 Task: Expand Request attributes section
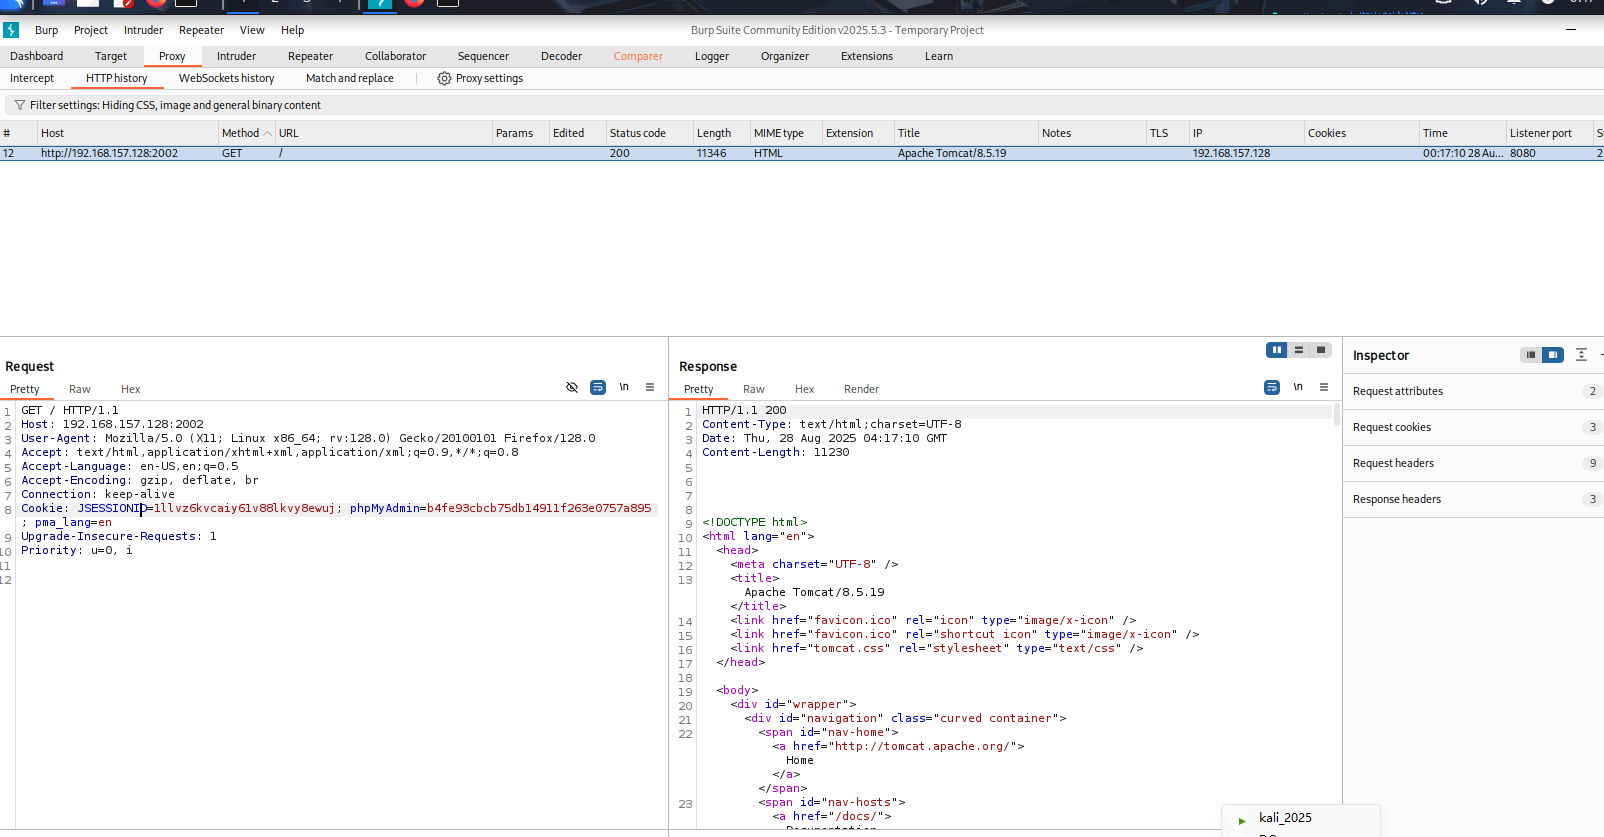click(1473, 391)
